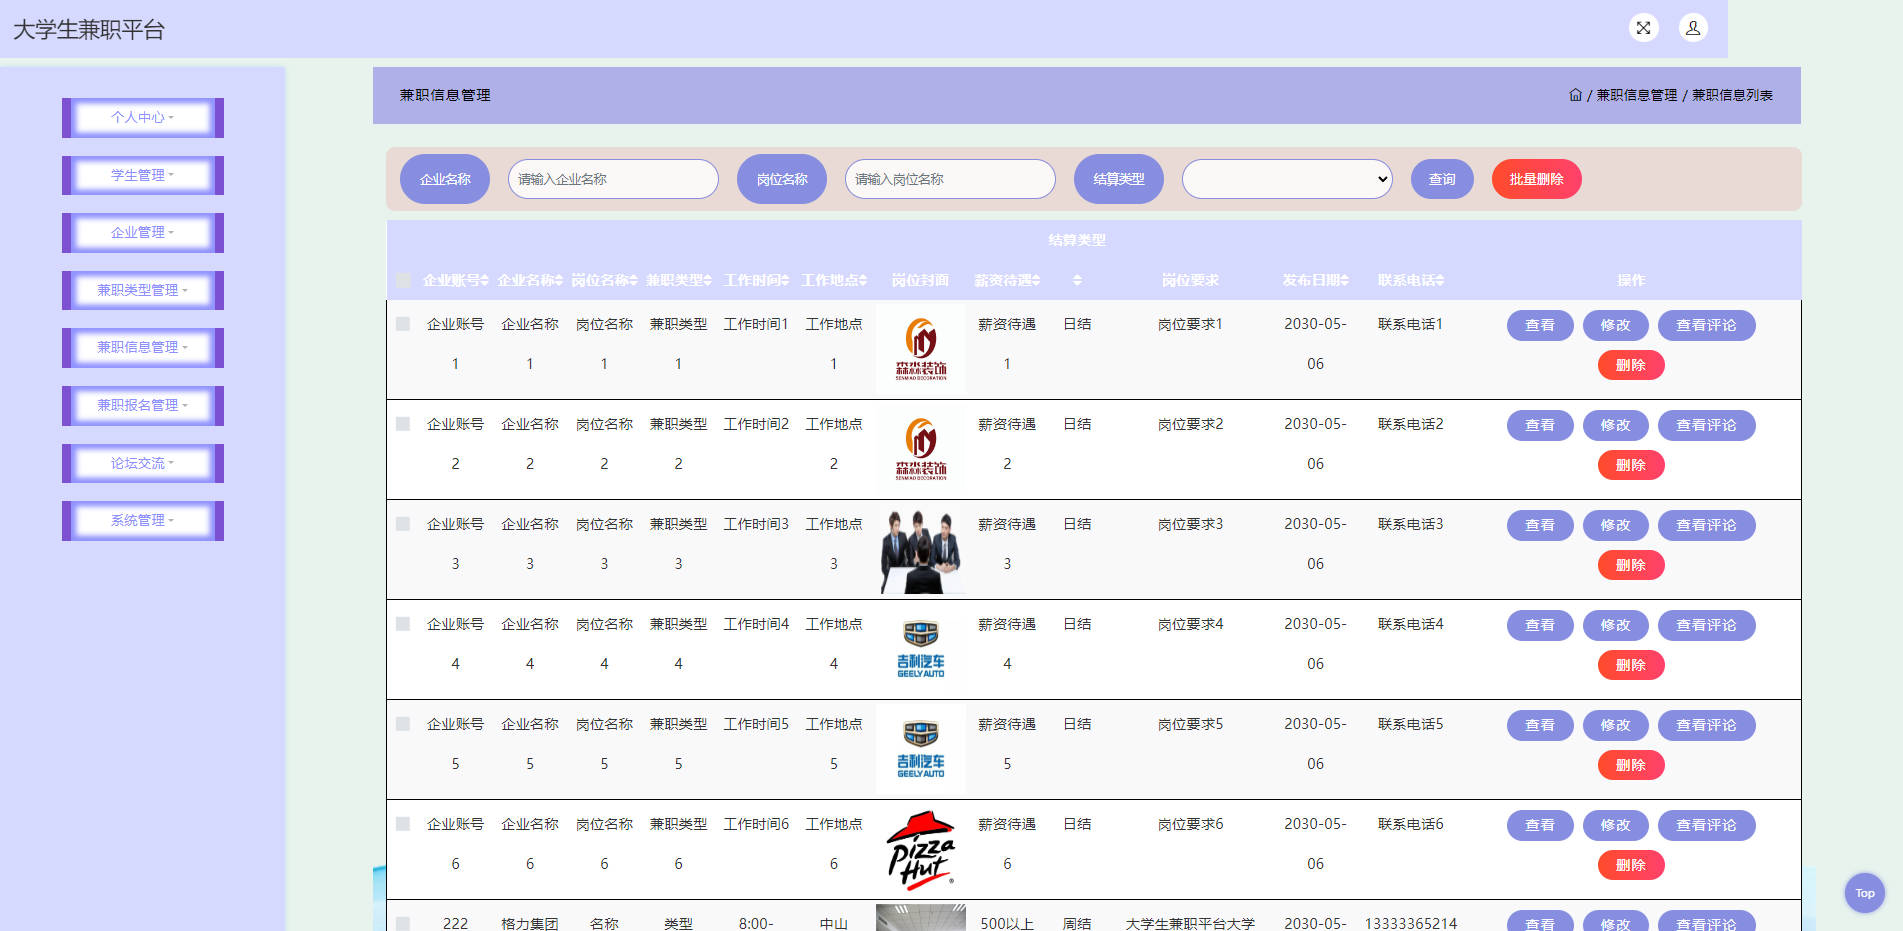Click the 格力集团 company name cell

tap(530, 924)
